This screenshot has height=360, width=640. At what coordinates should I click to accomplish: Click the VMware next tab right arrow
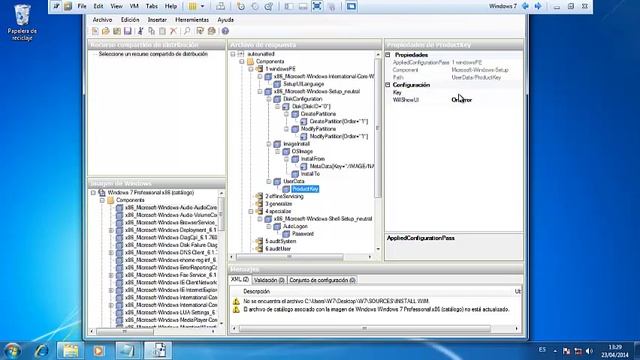pyautogui.click(x=538, y=6)
